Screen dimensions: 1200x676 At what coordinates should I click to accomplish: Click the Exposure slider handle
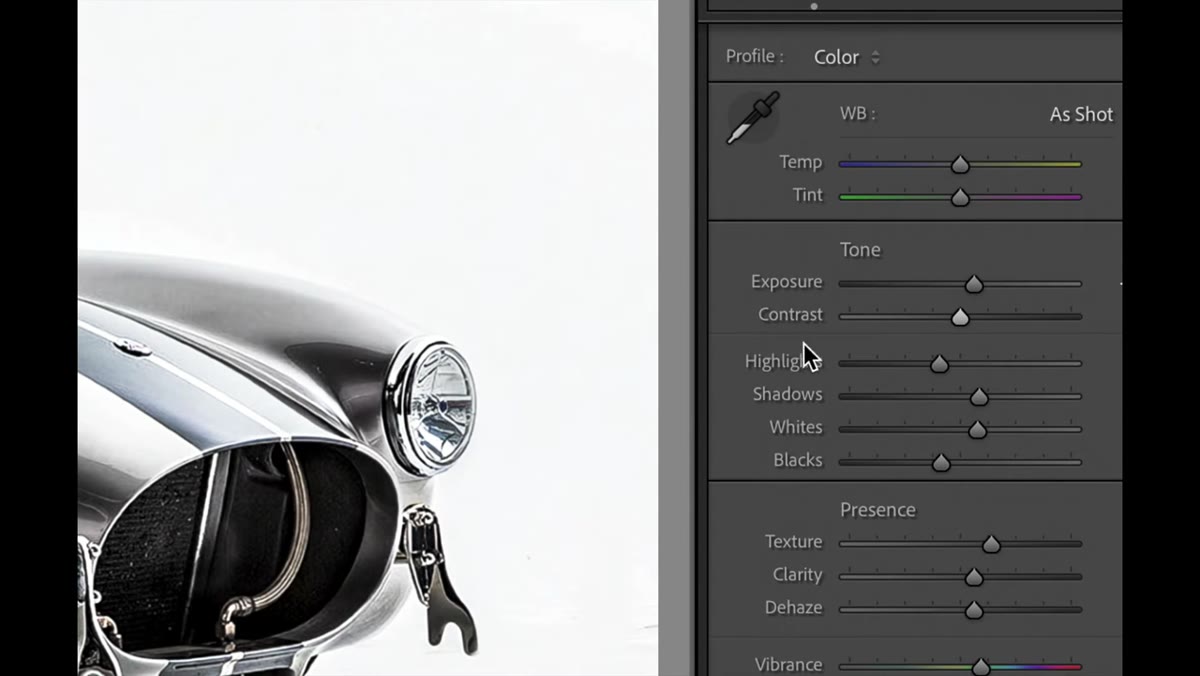coord(974,284)
